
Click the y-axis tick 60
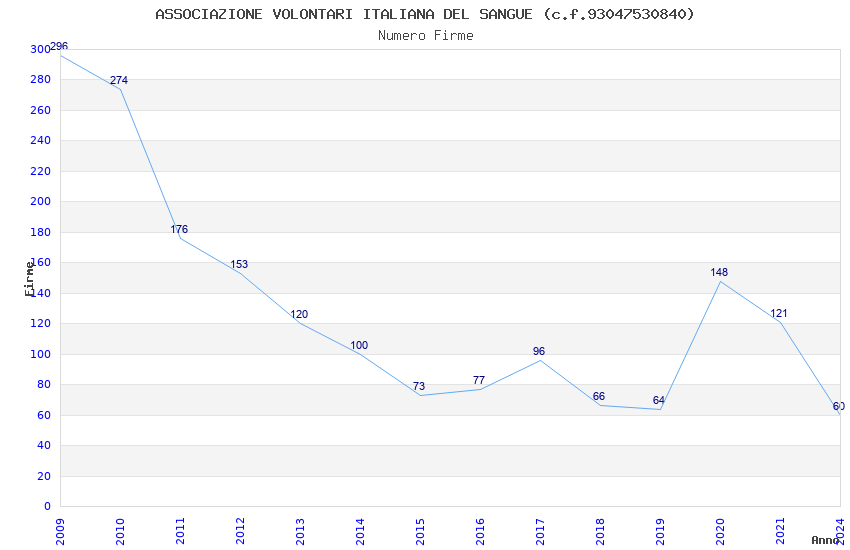click(x=43, y=416)
